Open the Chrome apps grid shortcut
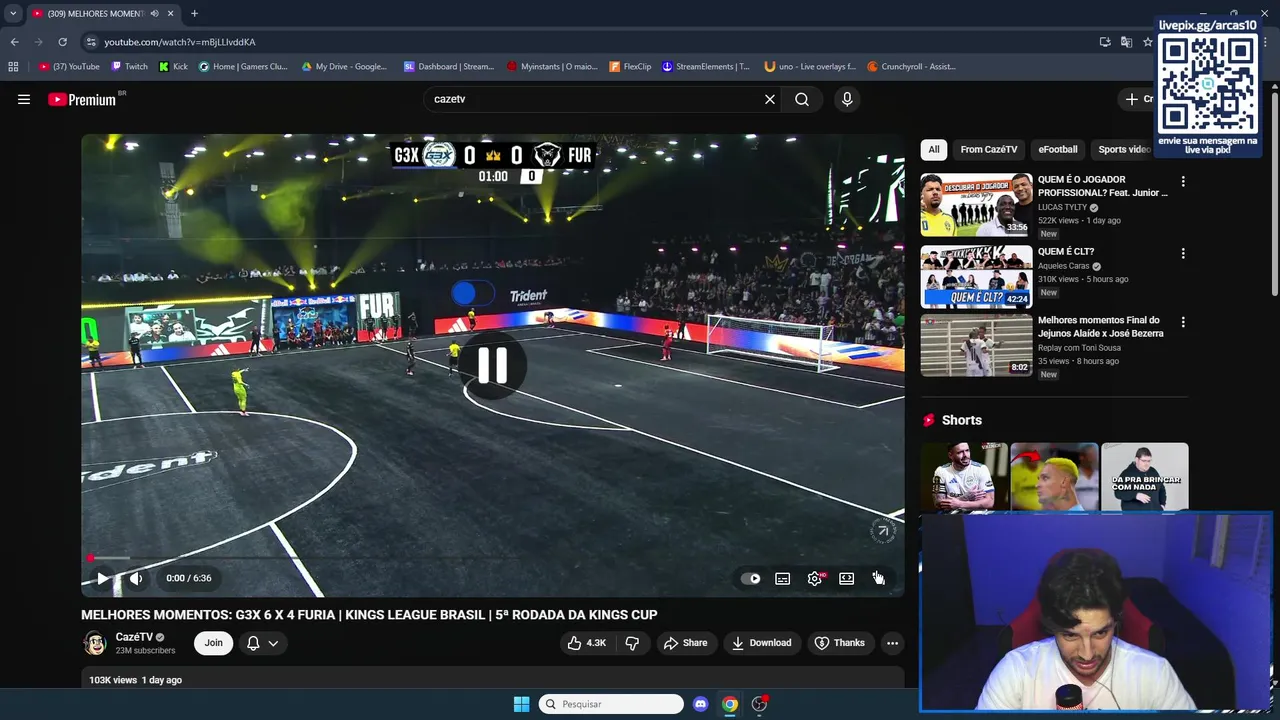Screen dimensions: 1280x720 pos(13,67)
